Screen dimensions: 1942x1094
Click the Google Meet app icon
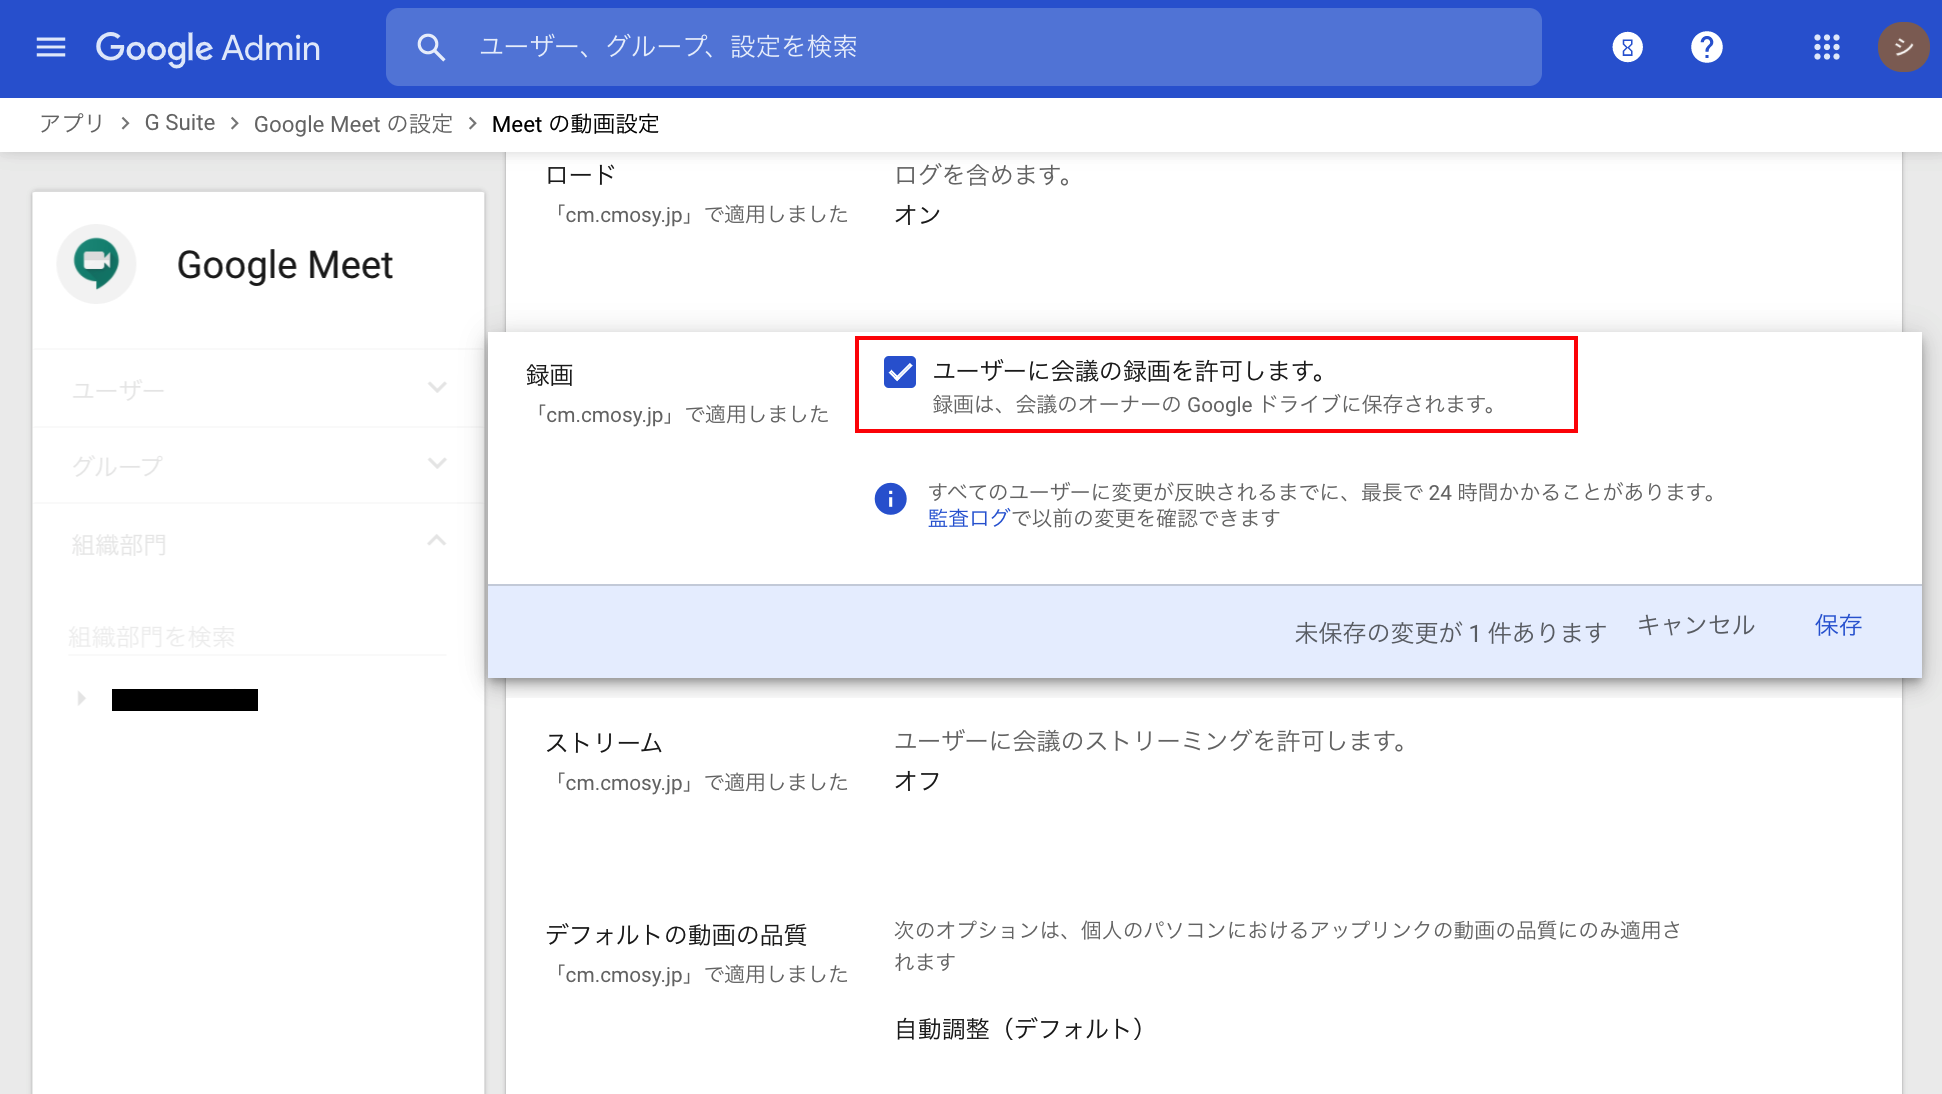(x=96, y=263)
